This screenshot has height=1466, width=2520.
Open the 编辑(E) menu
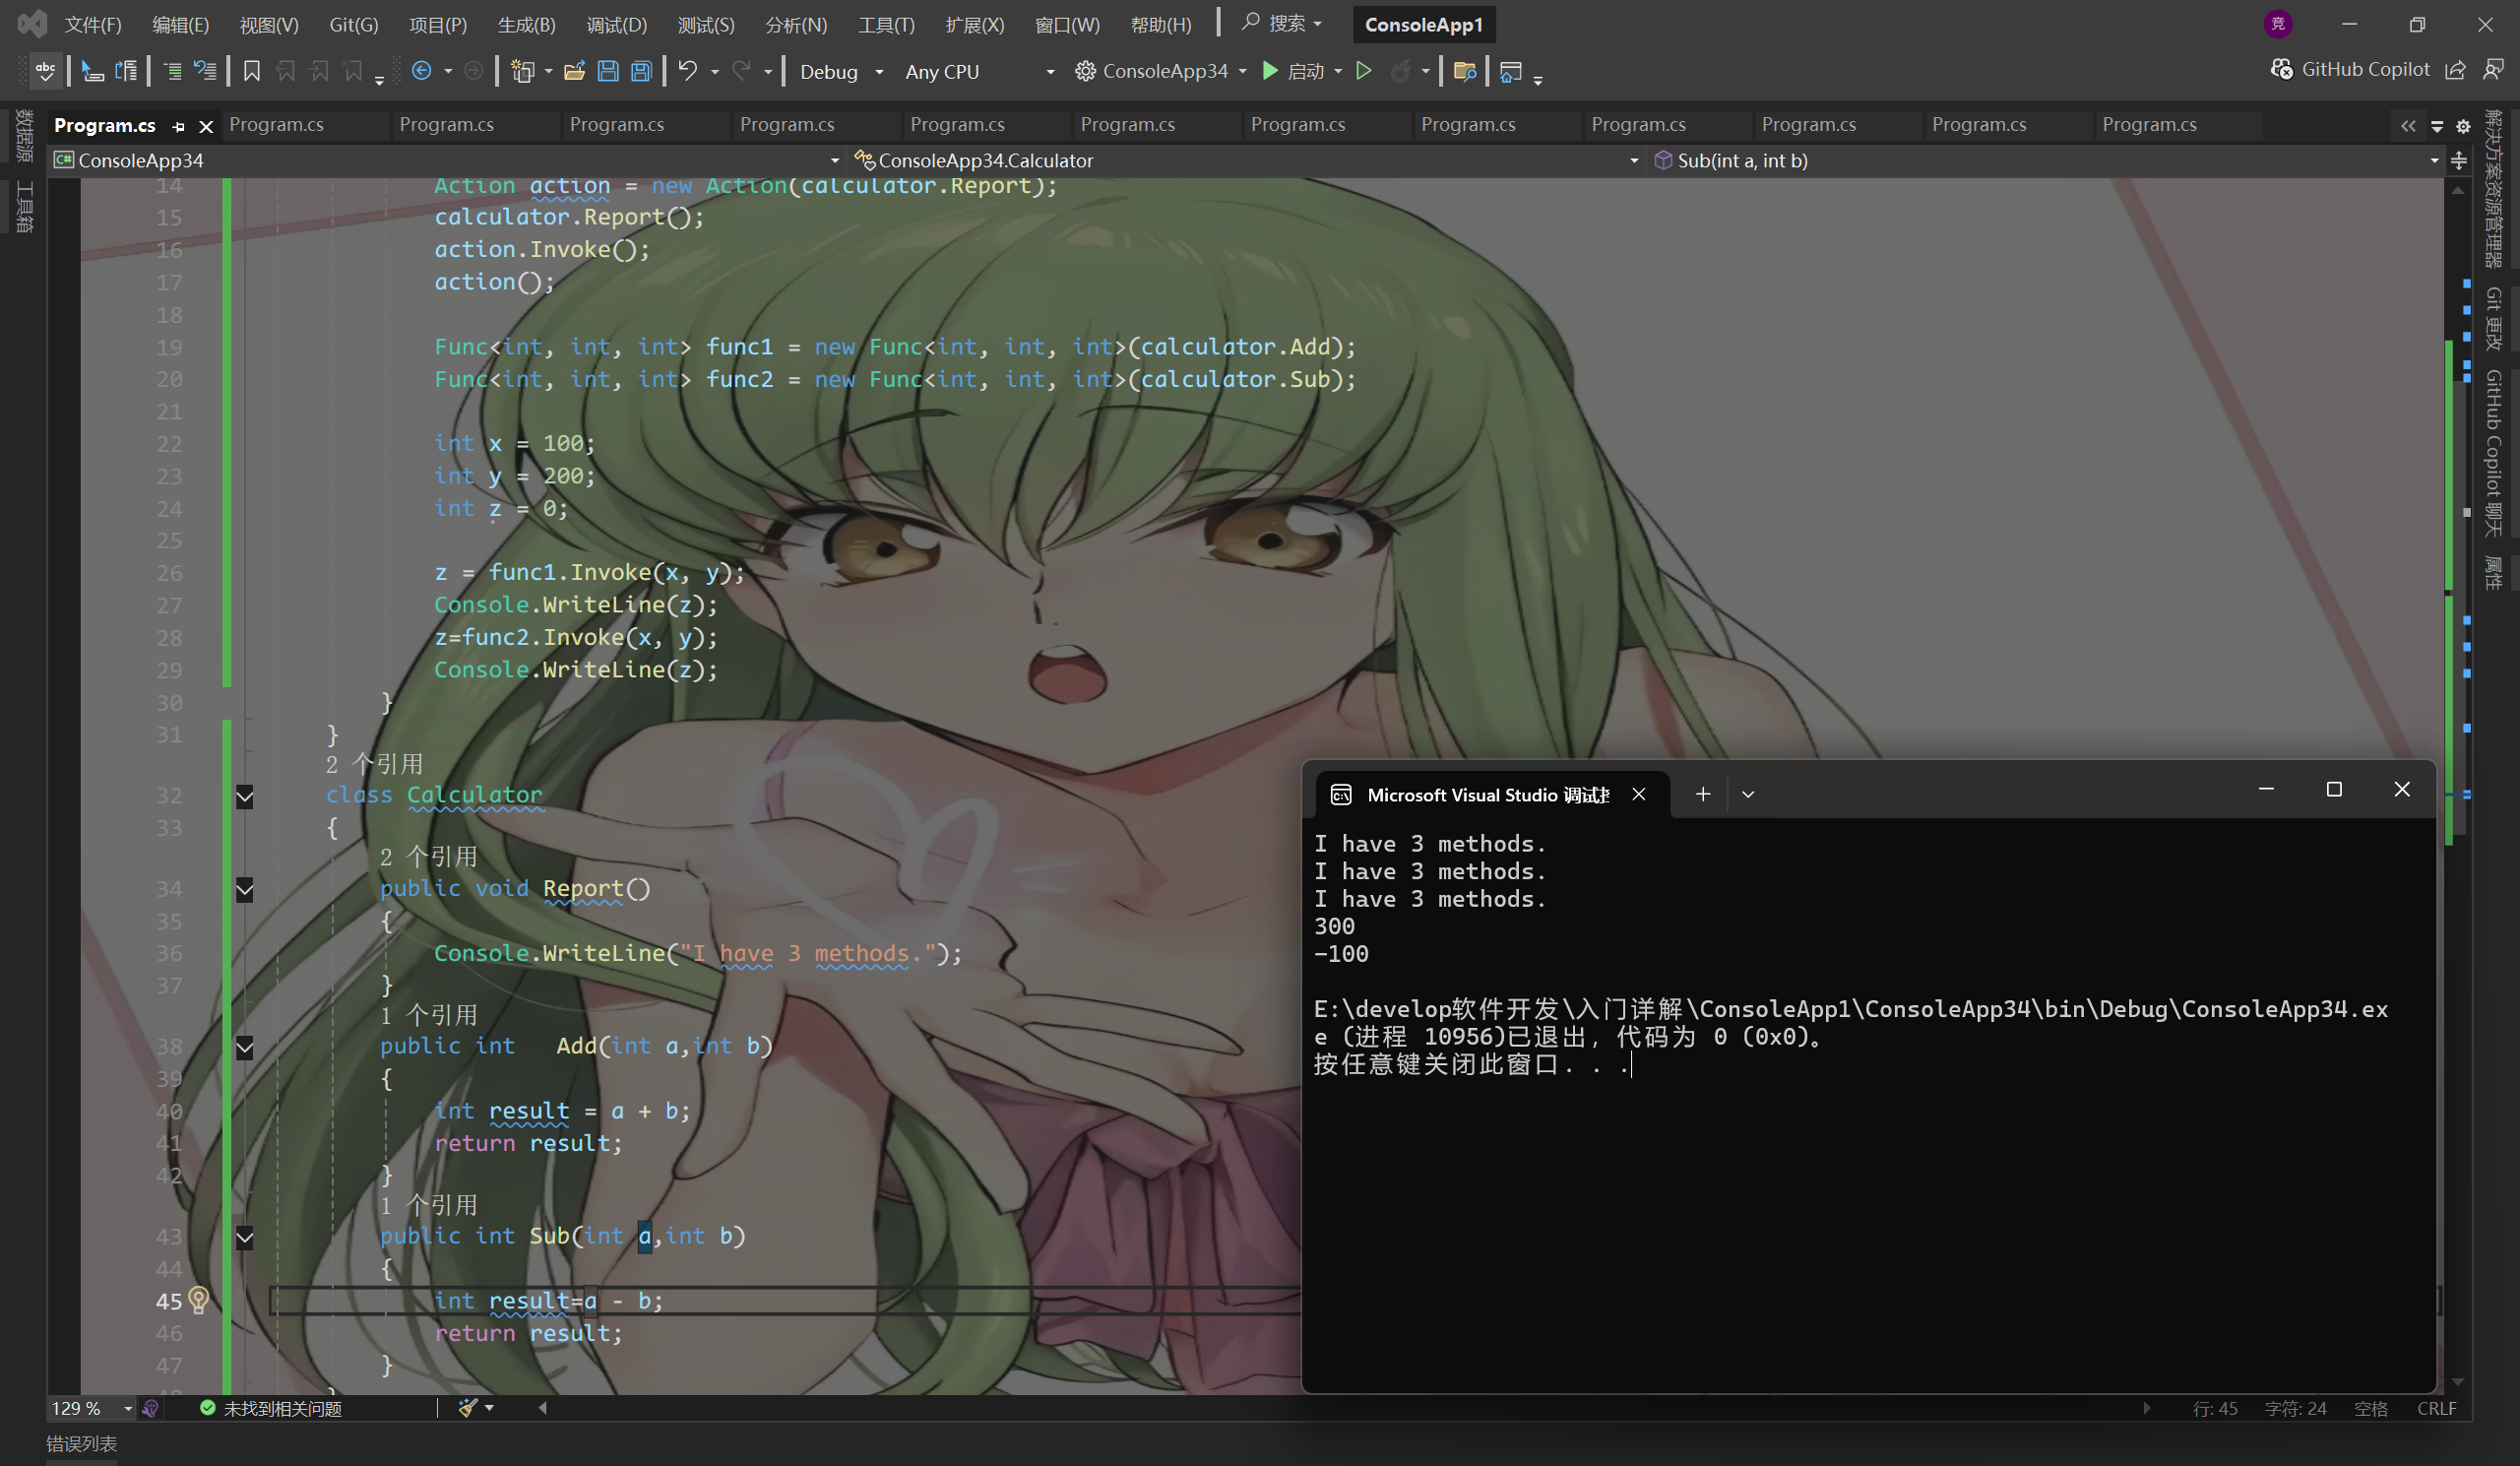pyautogui.click(x=181, y=25)
